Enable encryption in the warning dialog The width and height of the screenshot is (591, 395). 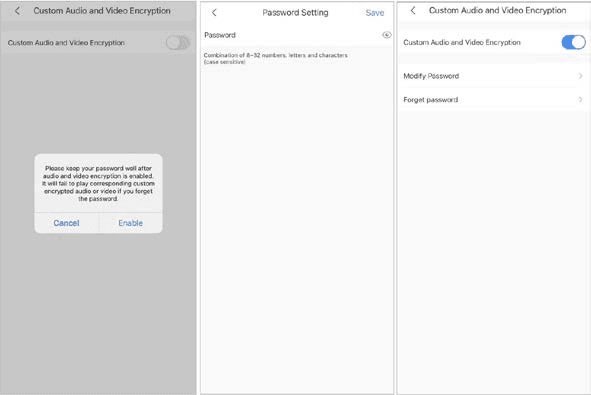[x=130, y=223]
